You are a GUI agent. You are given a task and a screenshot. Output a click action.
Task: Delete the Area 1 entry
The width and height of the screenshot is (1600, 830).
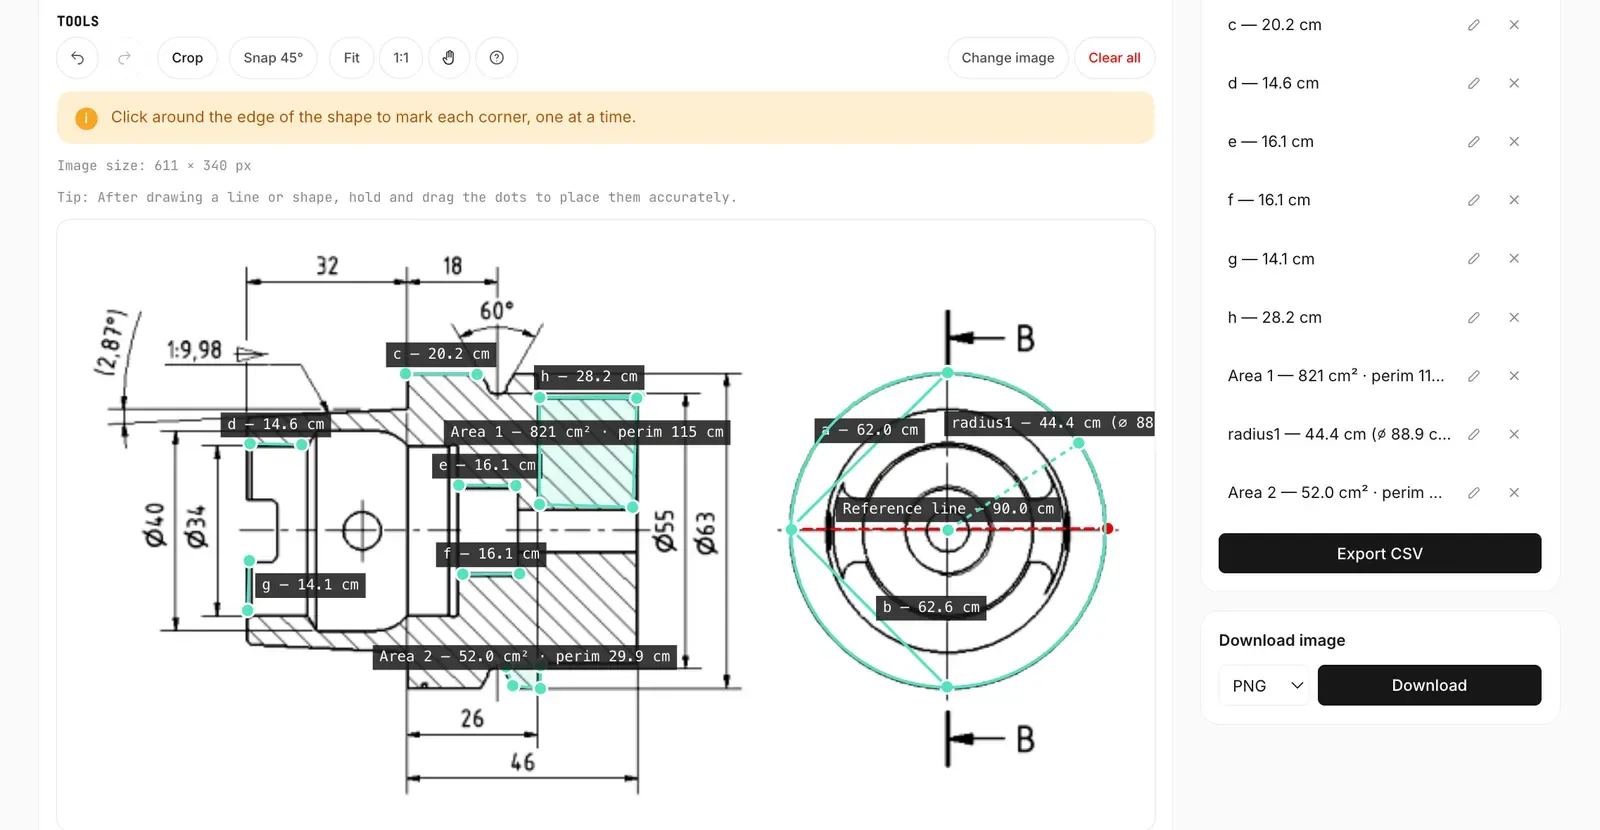[1514, 376]
